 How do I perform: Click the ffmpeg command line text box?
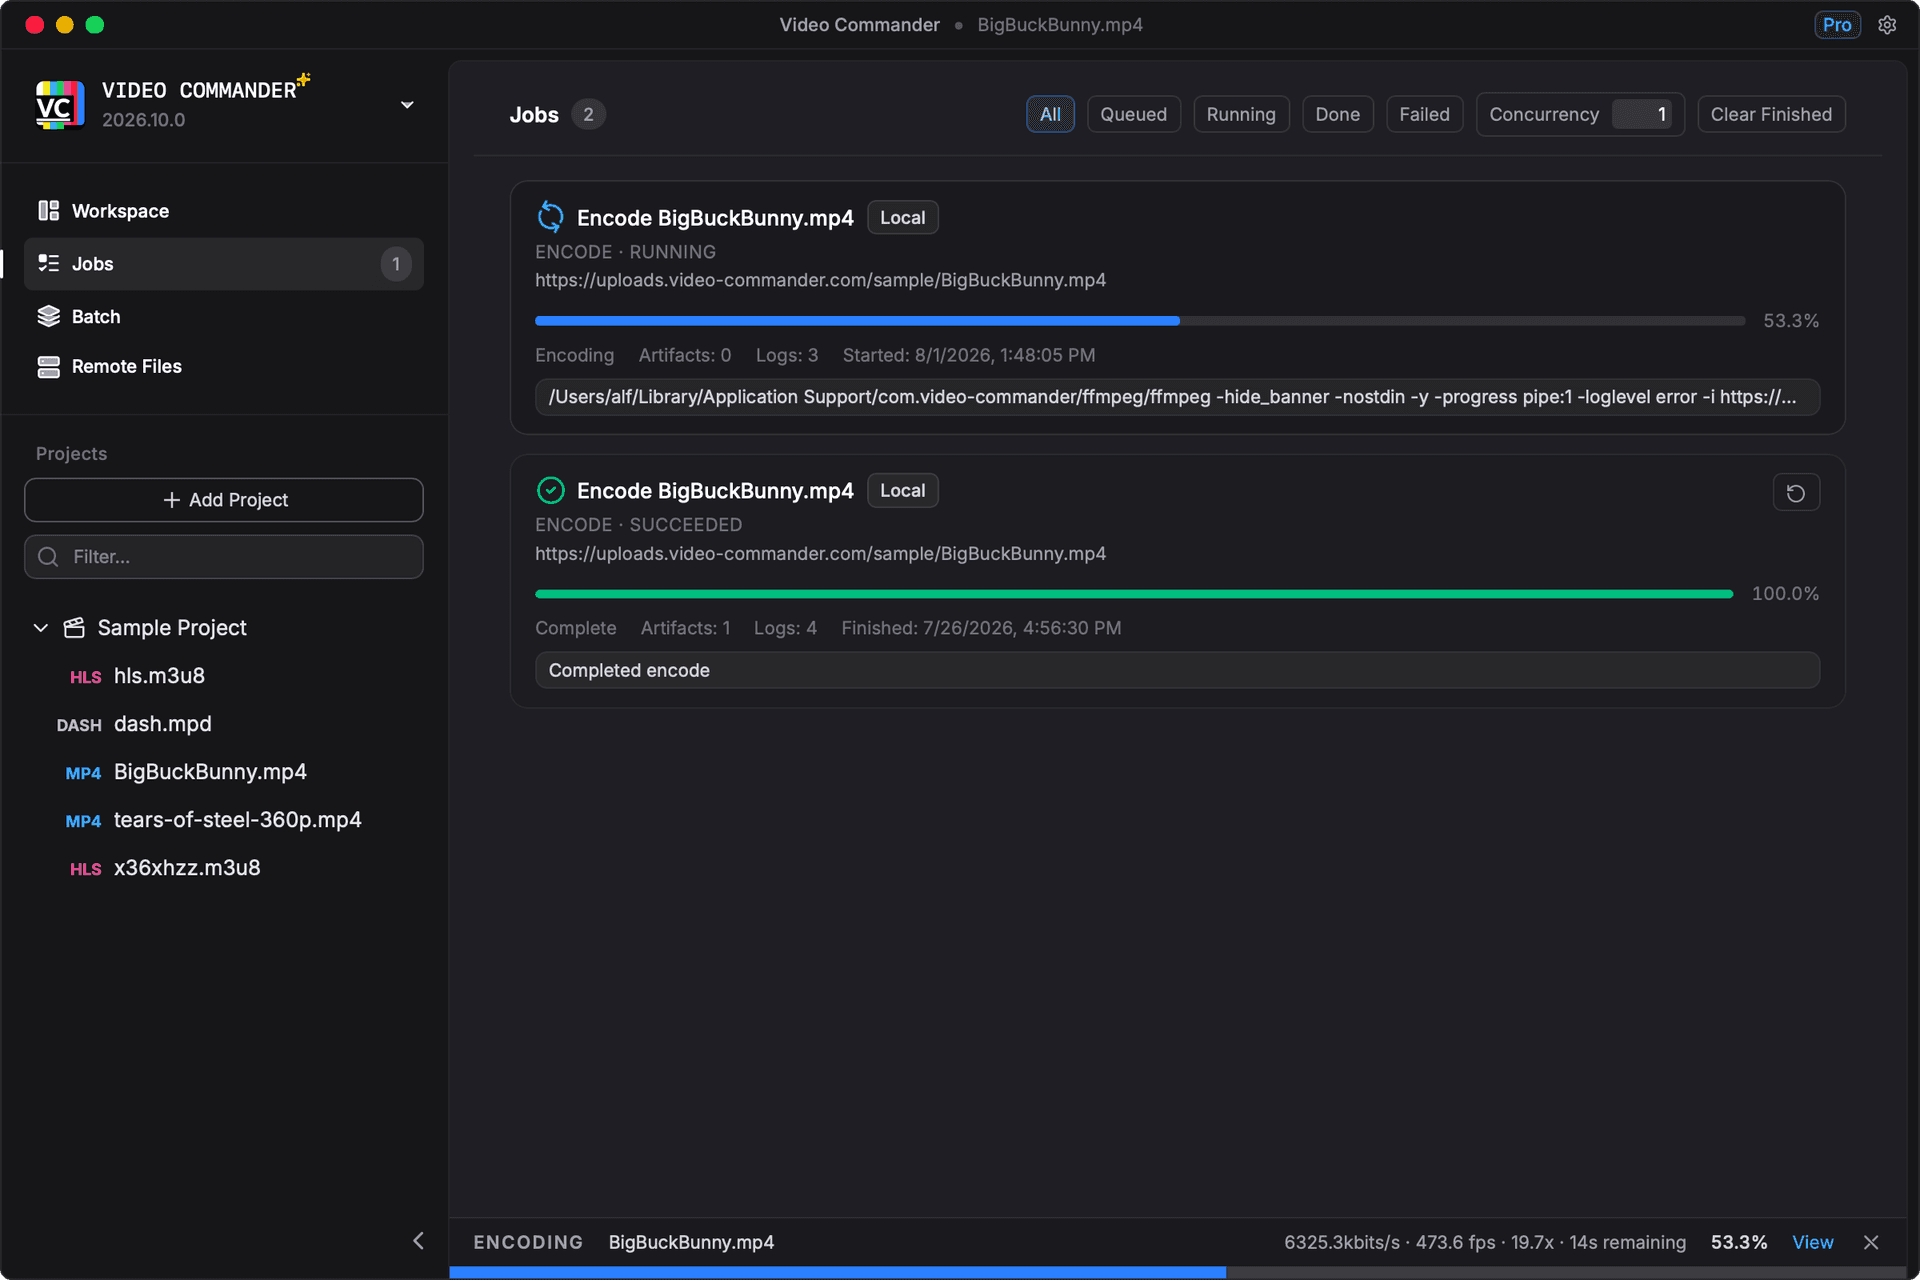pyautogui.click(x=1177, y=397)
